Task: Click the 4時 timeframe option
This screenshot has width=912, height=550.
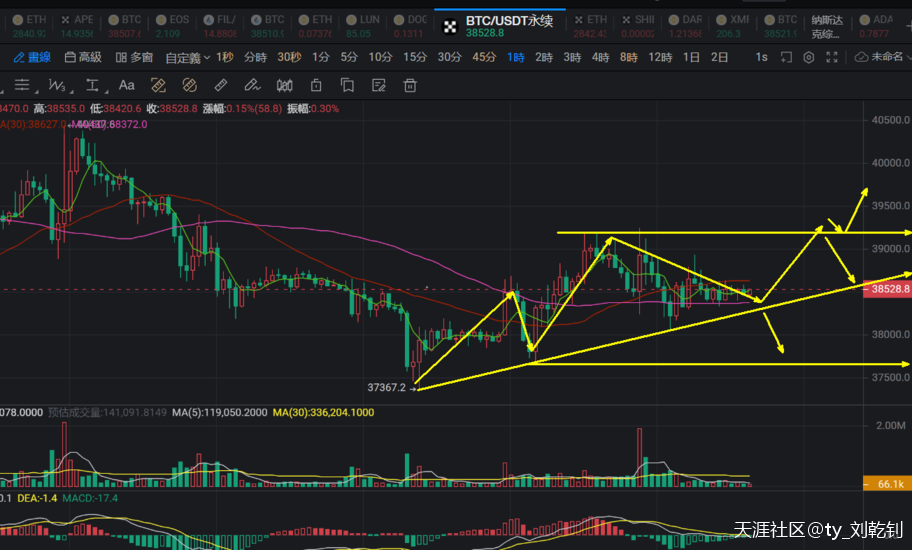Action: [x=600, y=57]
